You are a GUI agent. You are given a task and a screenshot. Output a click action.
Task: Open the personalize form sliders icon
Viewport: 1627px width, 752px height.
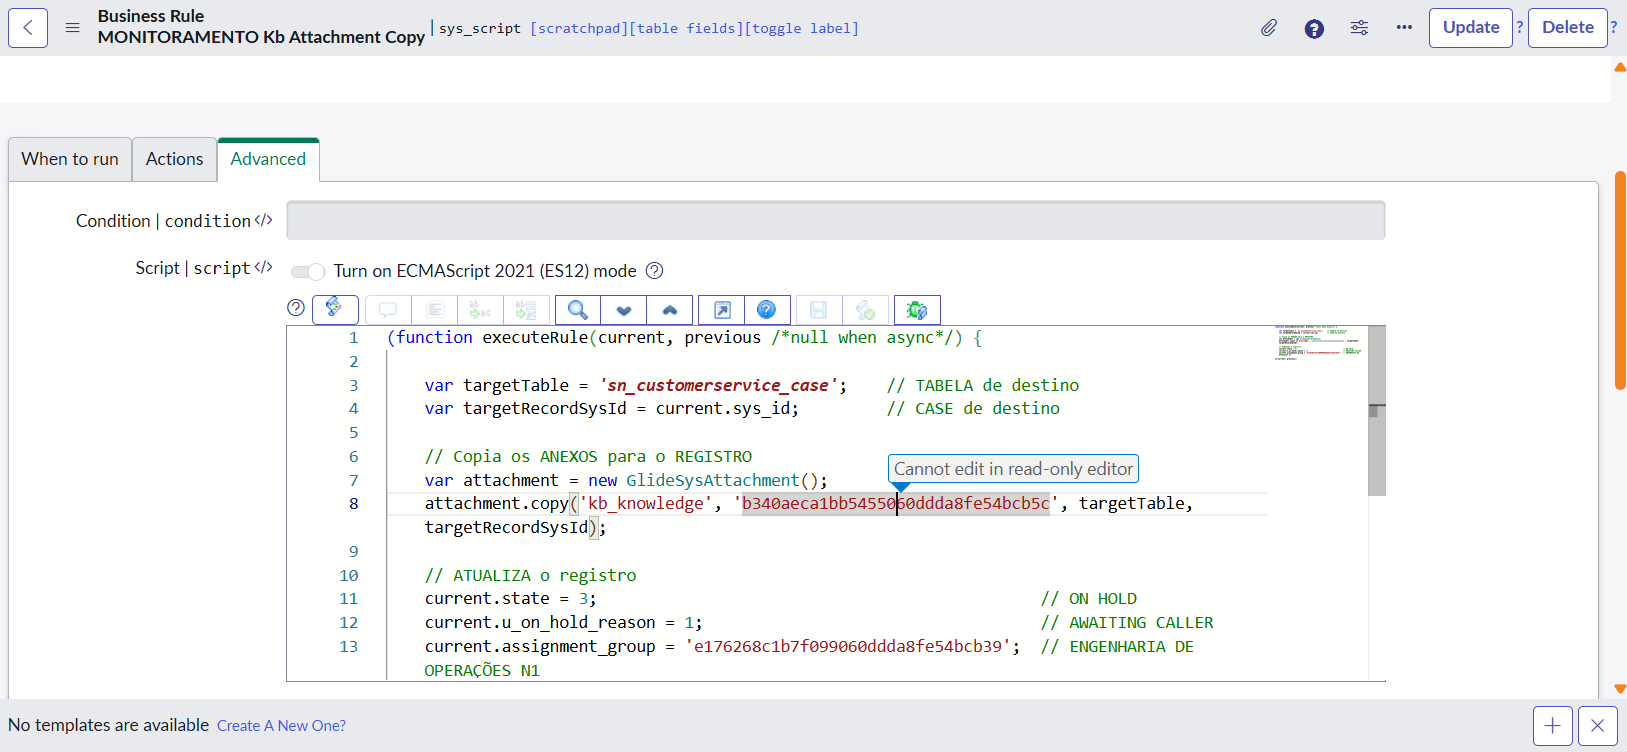coord(1359,28)
